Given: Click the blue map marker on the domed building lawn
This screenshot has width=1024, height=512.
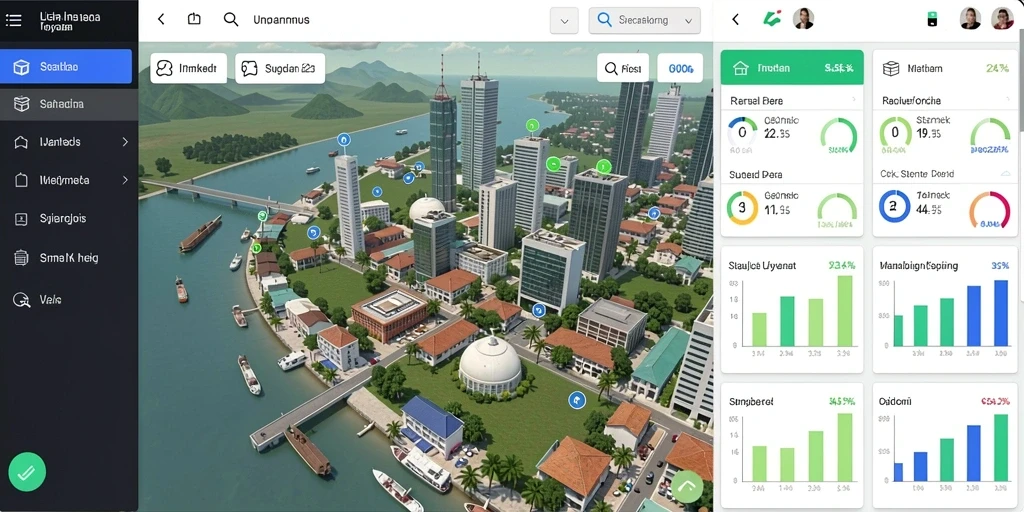Looking at the screenshot, I should point(577,400).
